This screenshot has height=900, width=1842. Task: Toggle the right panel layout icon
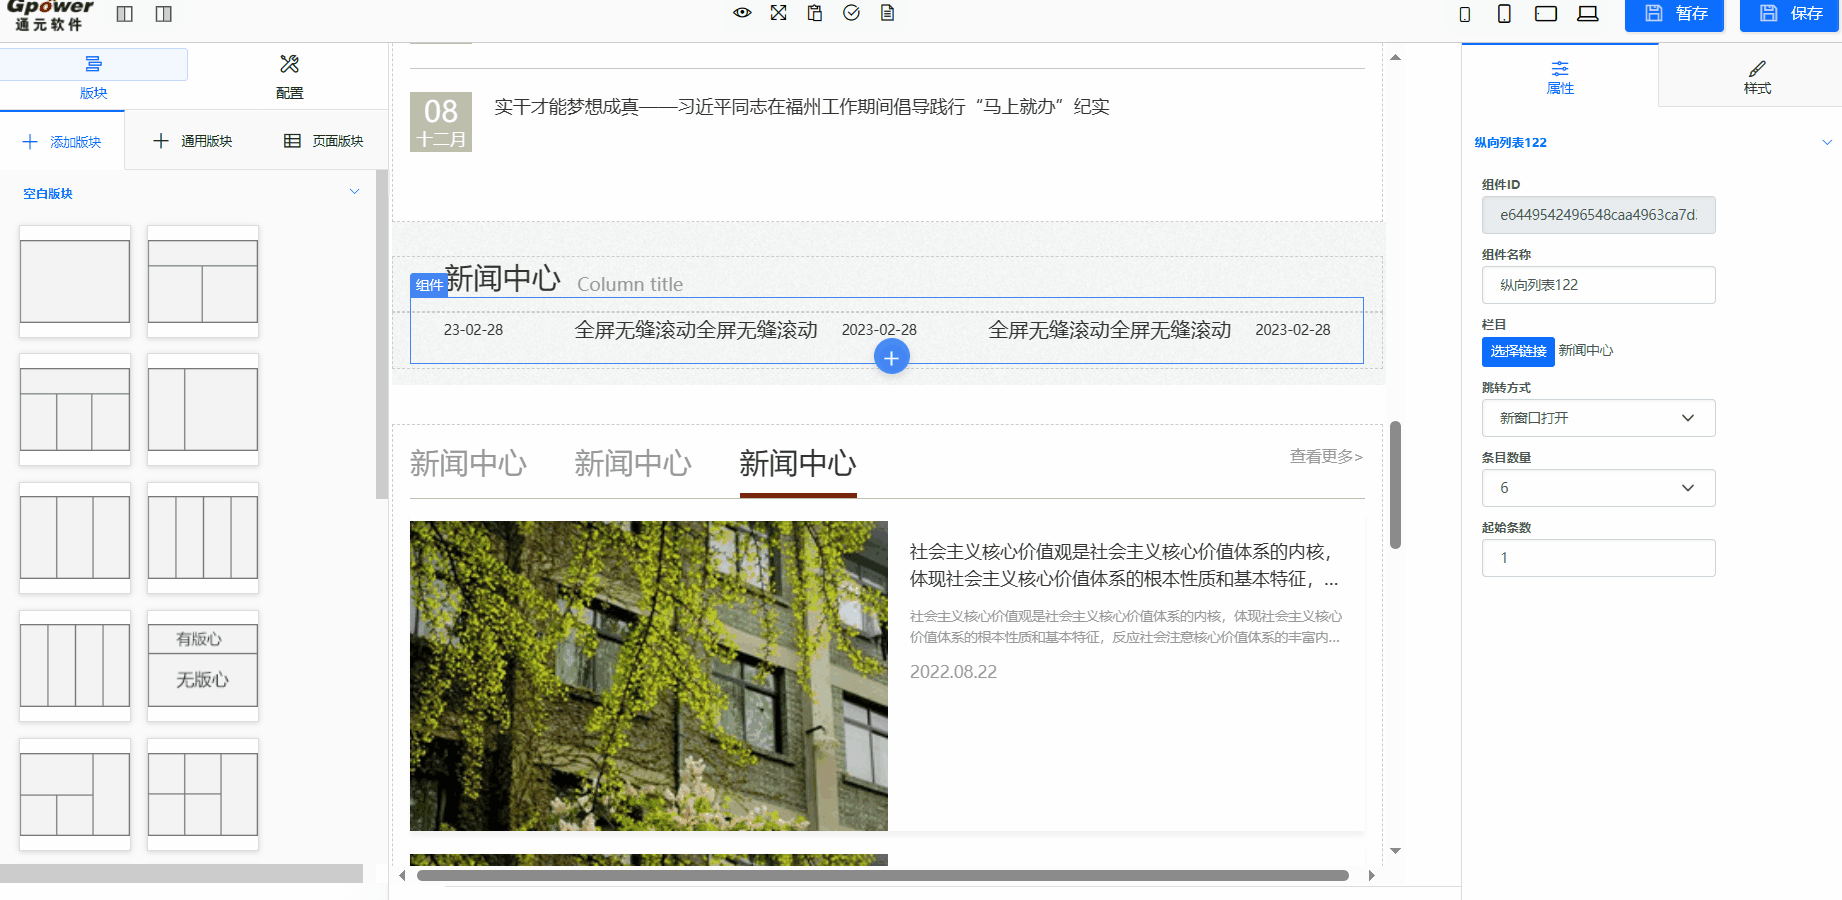click(x=164, y=14)
